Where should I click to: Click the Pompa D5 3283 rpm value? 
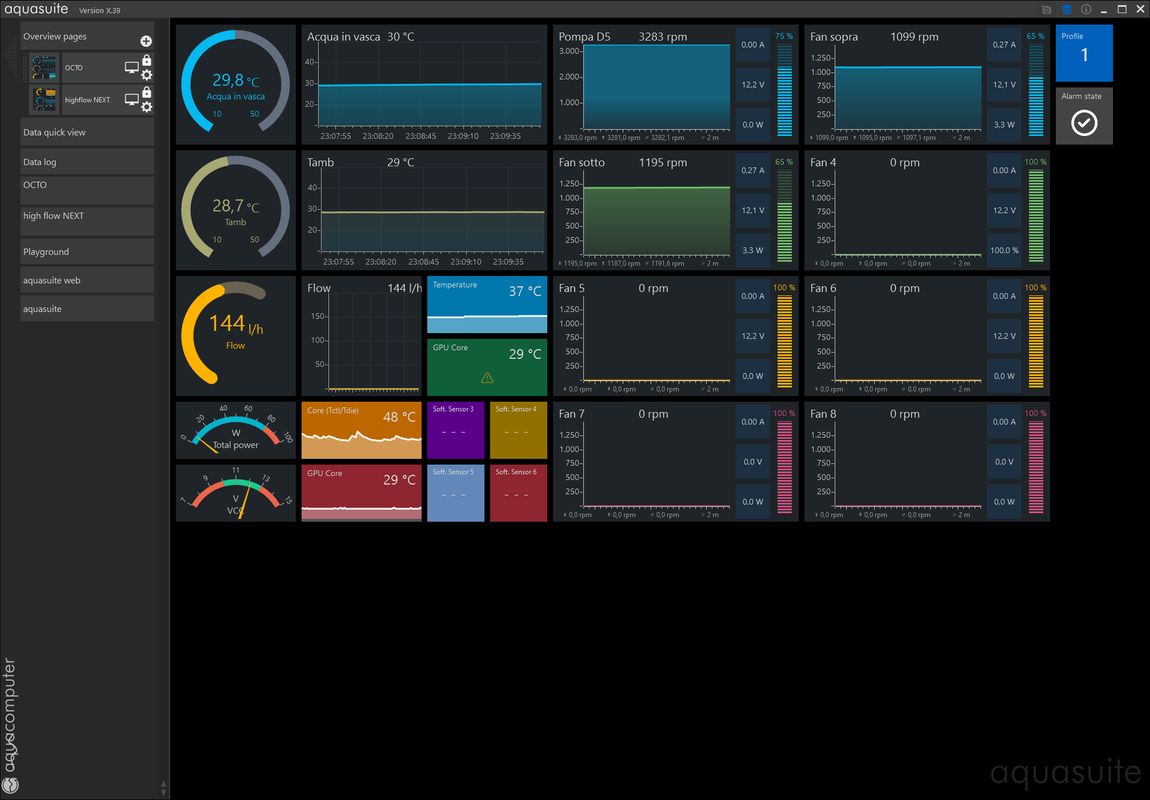coord(662,37)
